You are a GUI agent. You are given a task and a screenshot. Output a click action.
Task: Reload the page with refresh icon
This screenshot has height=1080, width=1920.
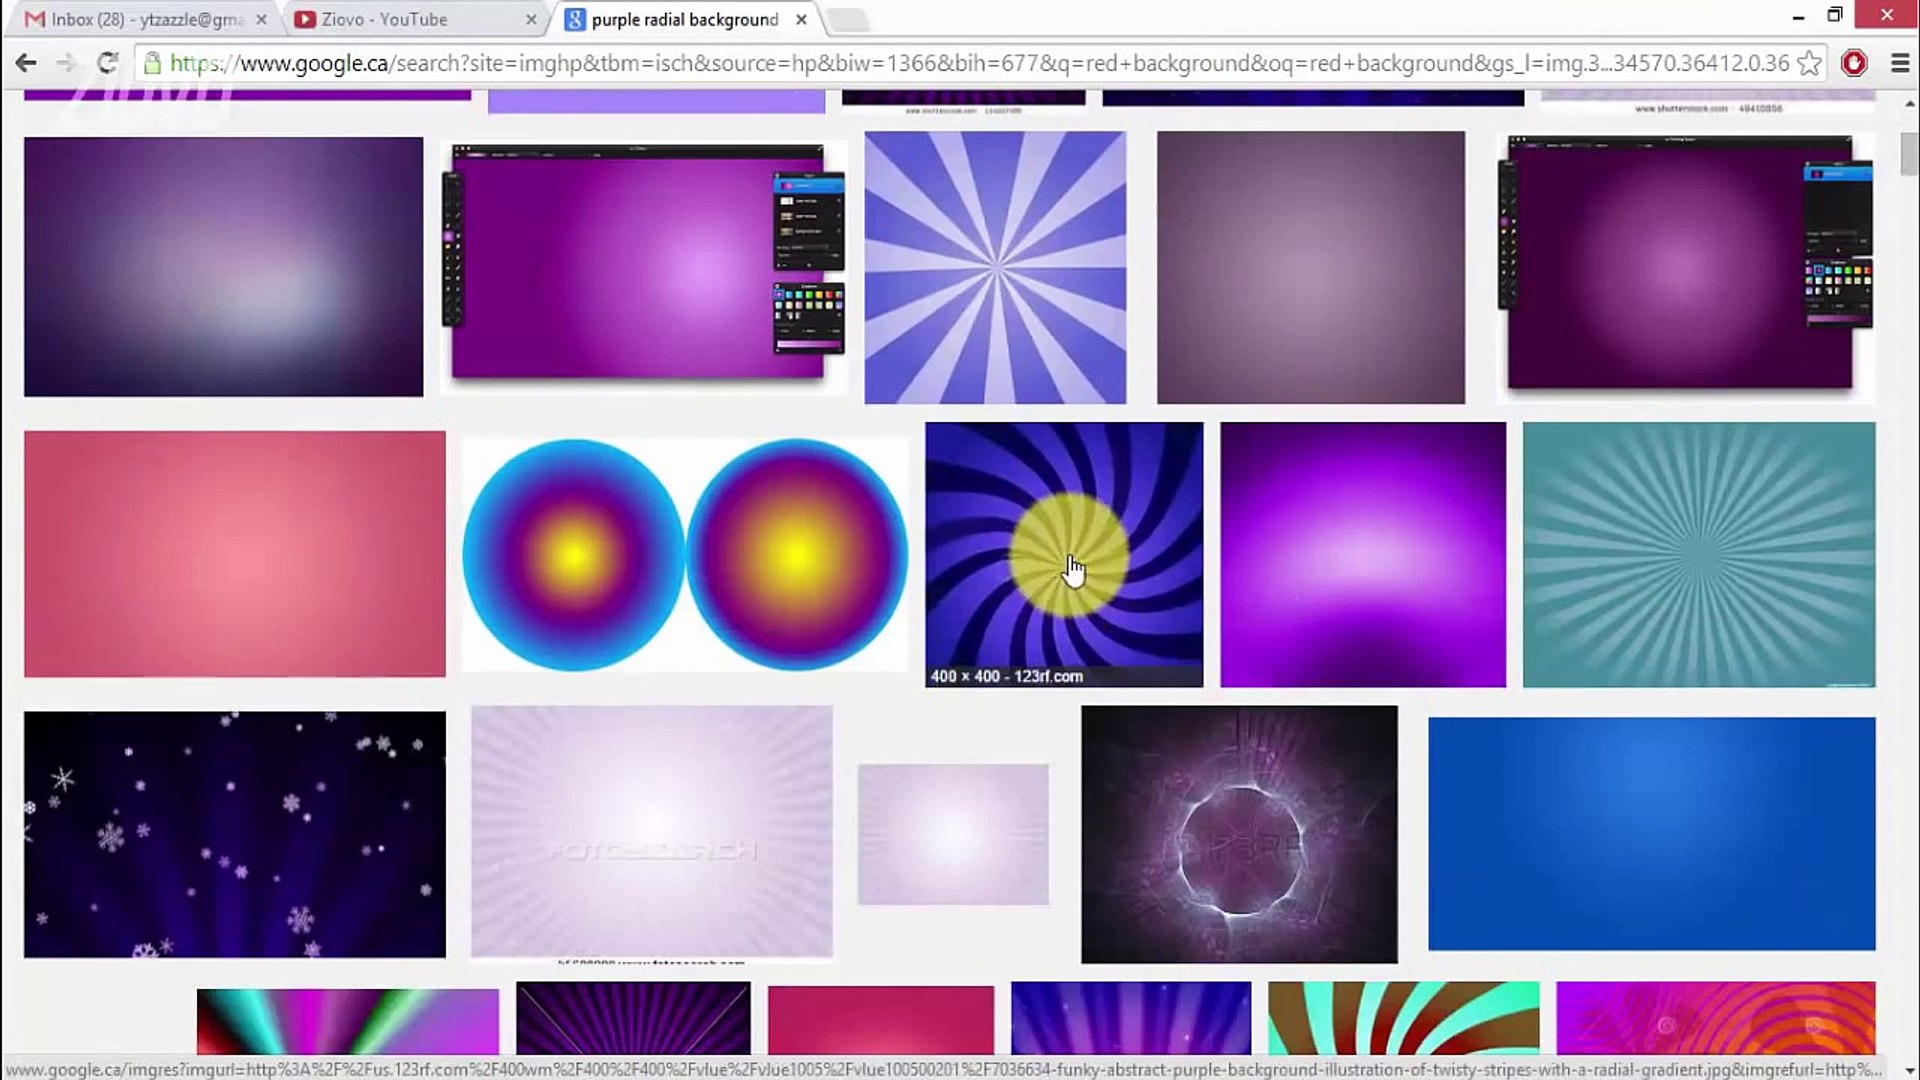click(107, 63)
